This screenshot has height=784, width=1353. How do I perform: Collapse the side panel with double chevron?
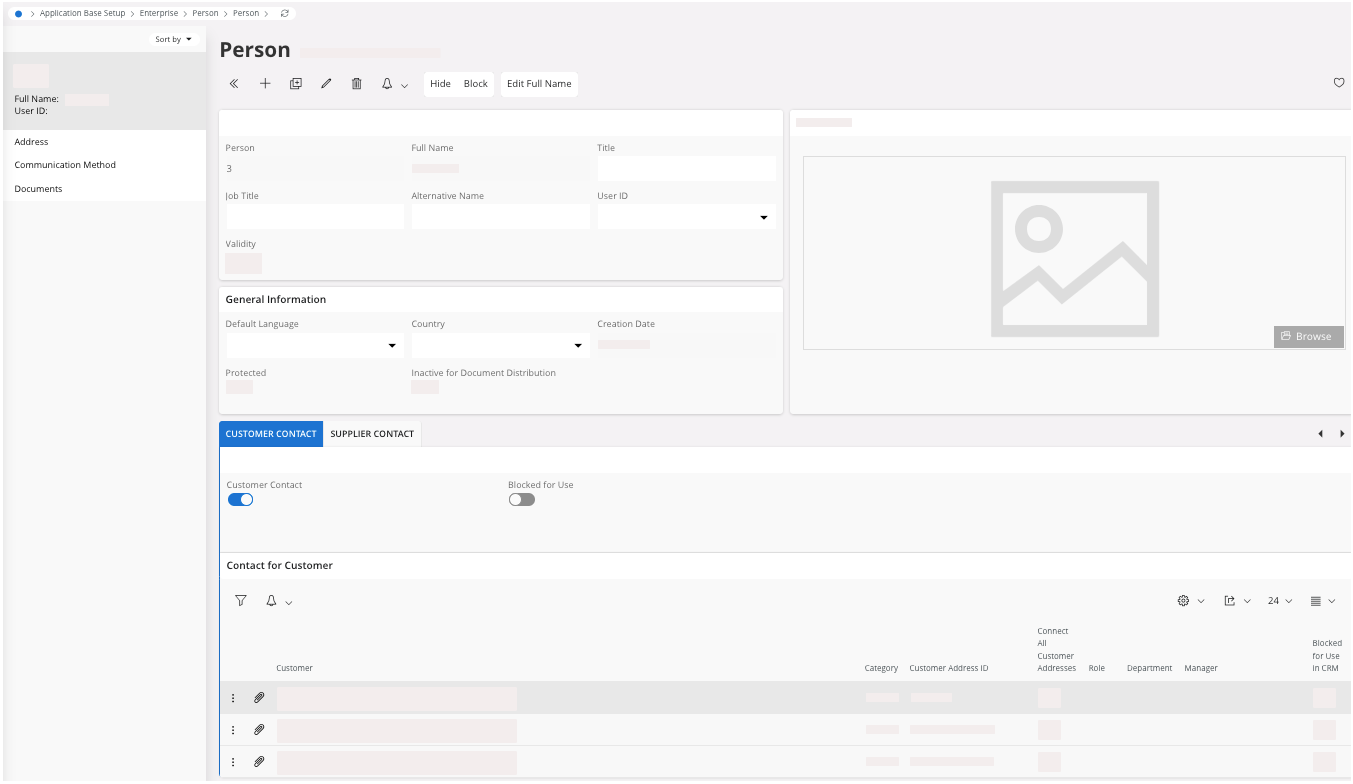tap(234, 84)
